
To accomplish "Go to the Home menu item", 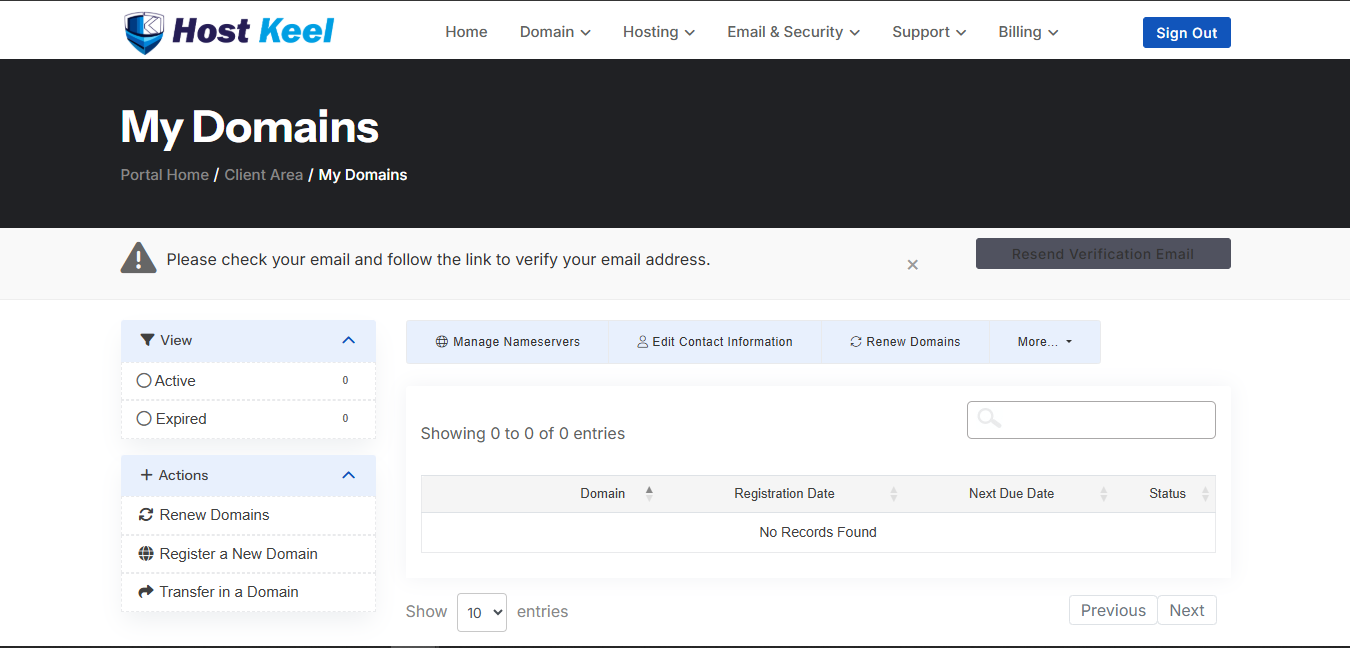I will point(466,32).
